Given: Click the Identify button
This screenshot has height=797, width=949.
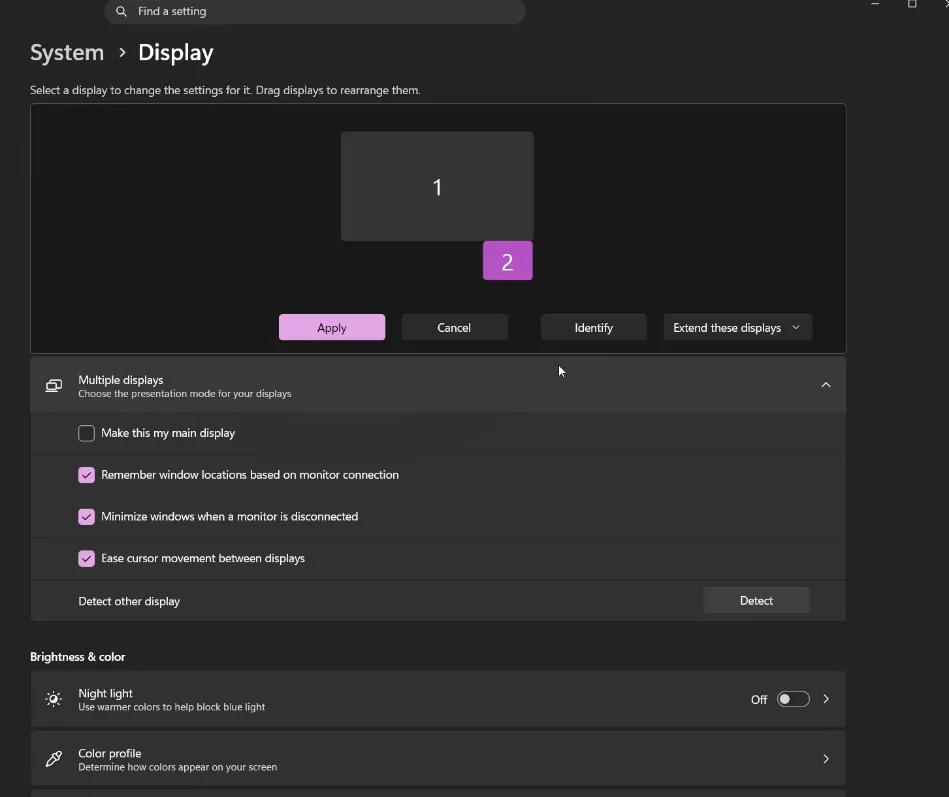Looking at the screenshot, I should (593, 327).
